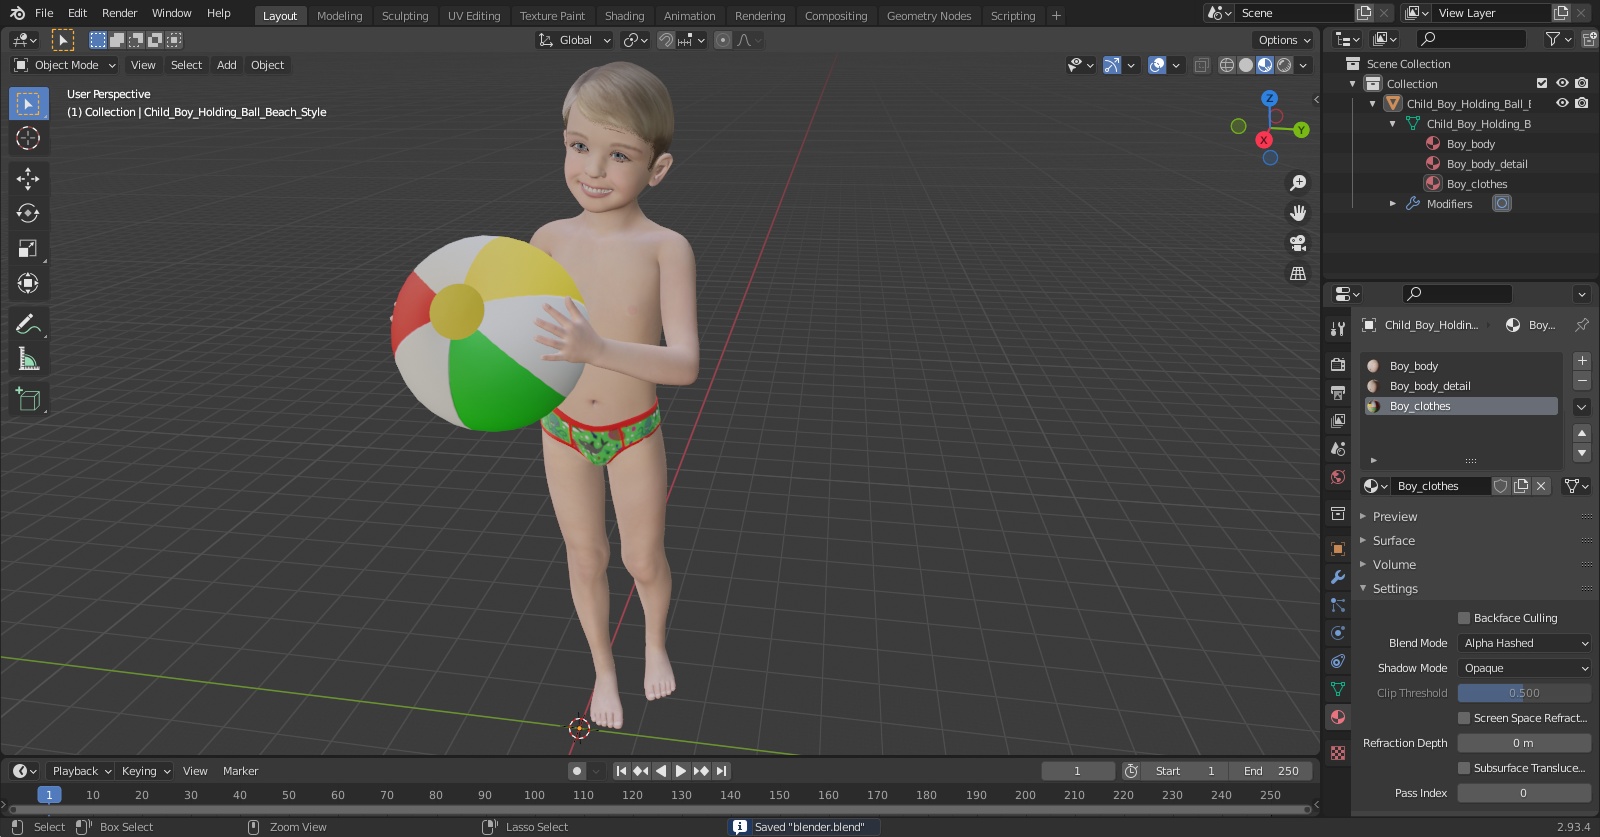Open the Particles properties tab

point(1338,605)
